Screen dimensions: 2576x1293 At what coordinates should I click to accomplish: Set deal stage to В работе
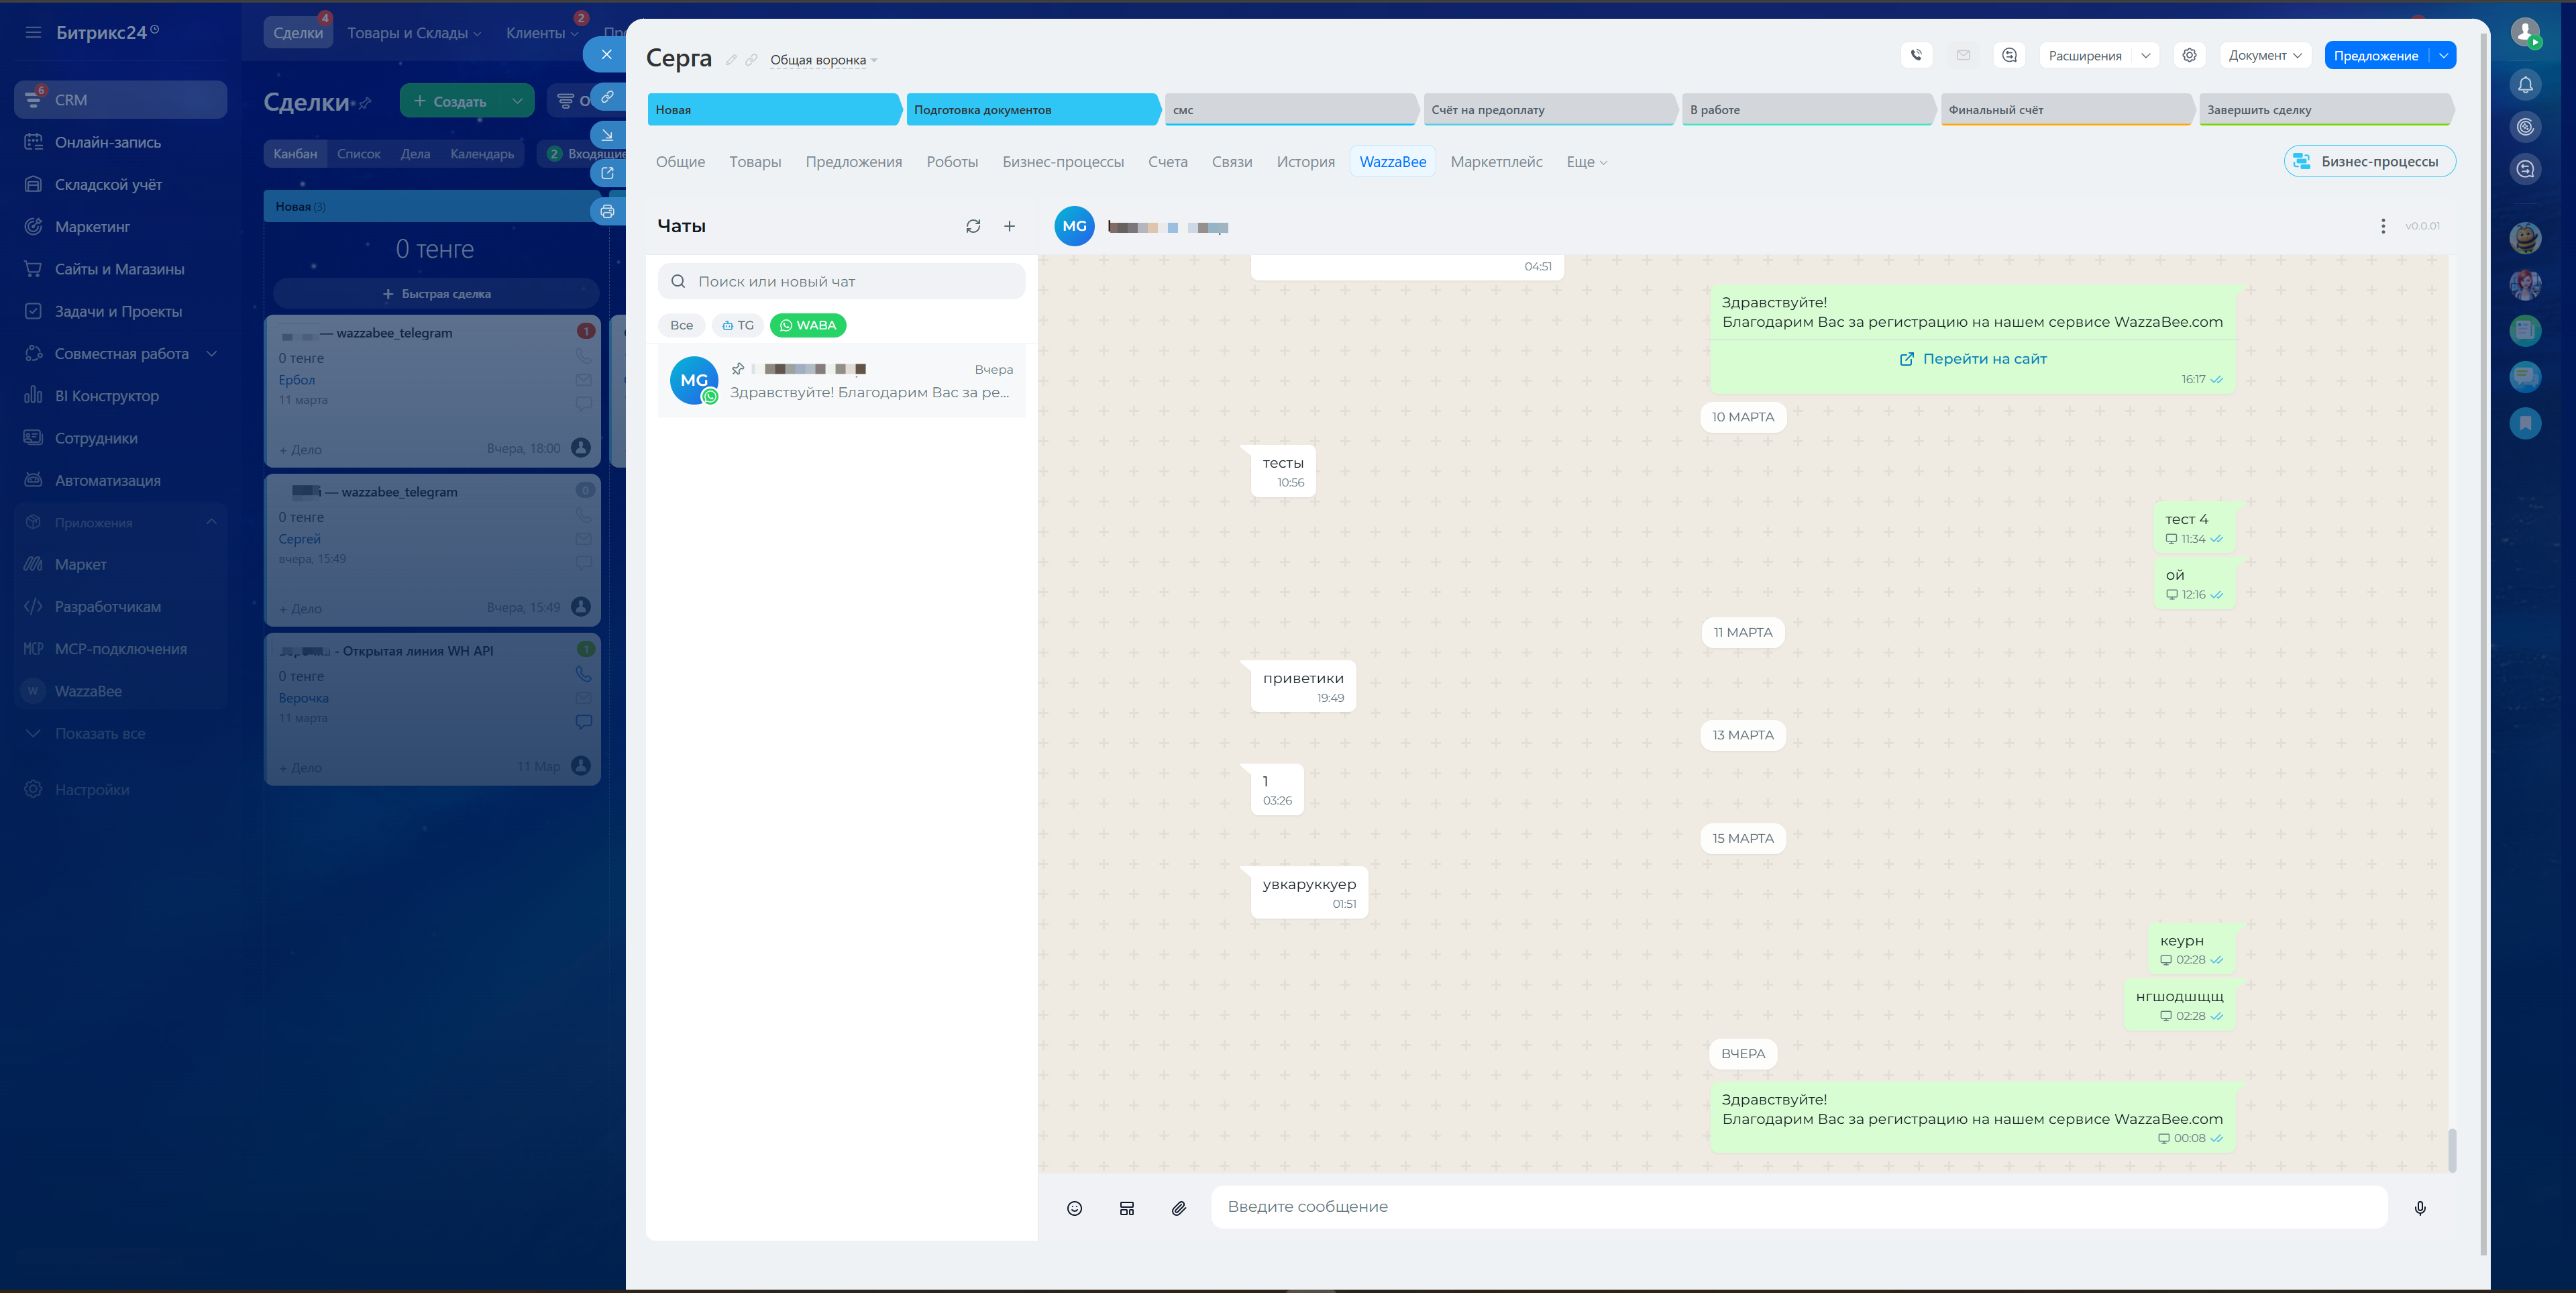pyautogui.click(x=1805, y=110)
